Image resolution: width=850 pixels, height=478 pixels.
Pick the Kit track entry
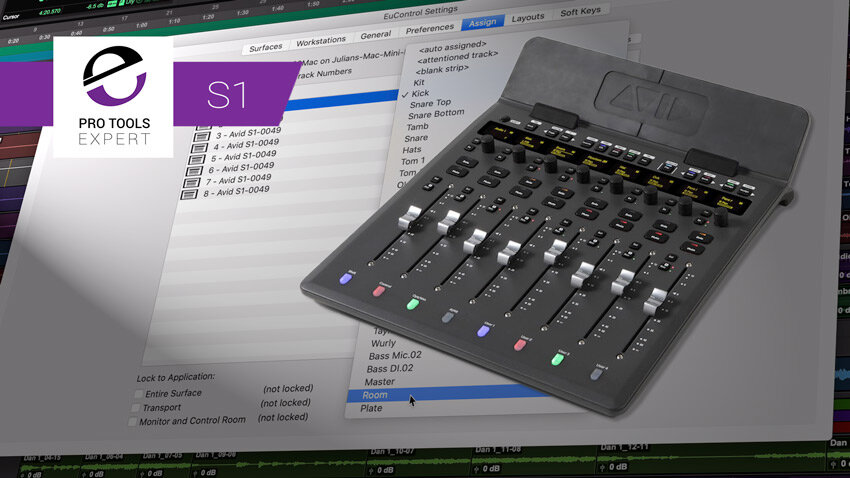click(x=418, y=82)
